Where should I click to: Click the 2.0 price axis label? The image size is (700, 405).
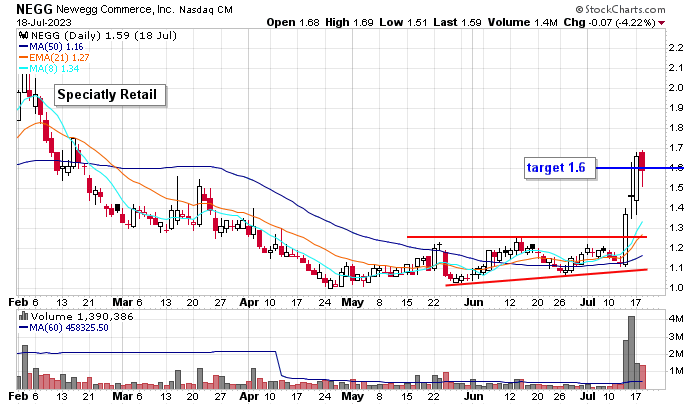point(676,88)
